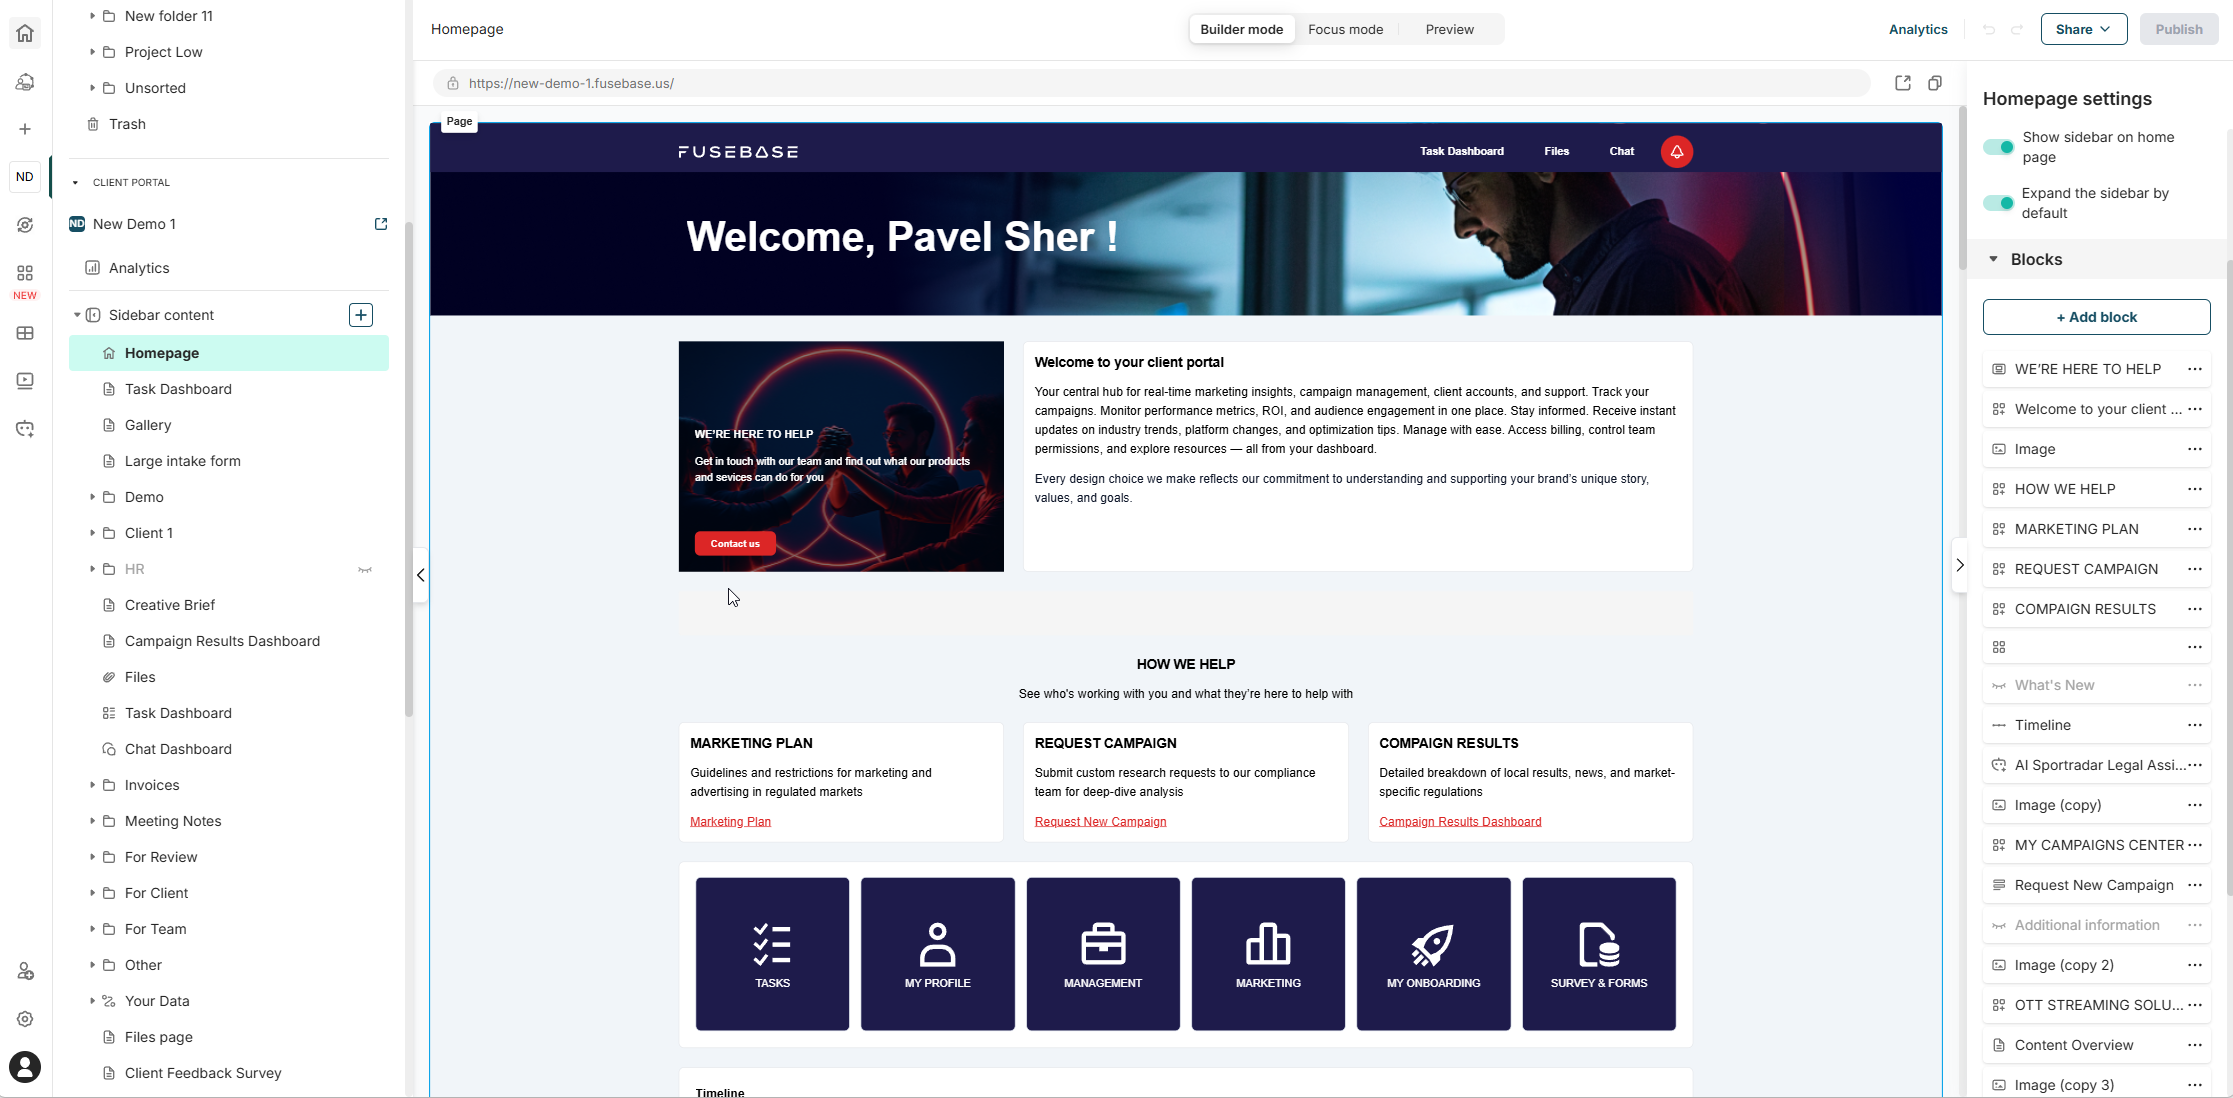Open MARKETING tile
The image size is (2233, 1098).
pyautogui.click(x=1268, y=954)
